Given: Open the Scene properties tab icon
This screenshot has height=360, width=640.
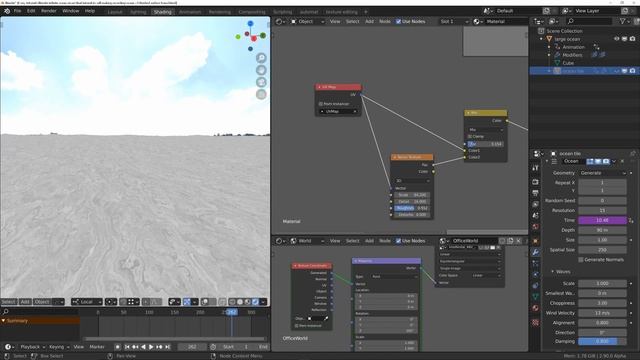Looking at the screenshot, I should point(536,215).
